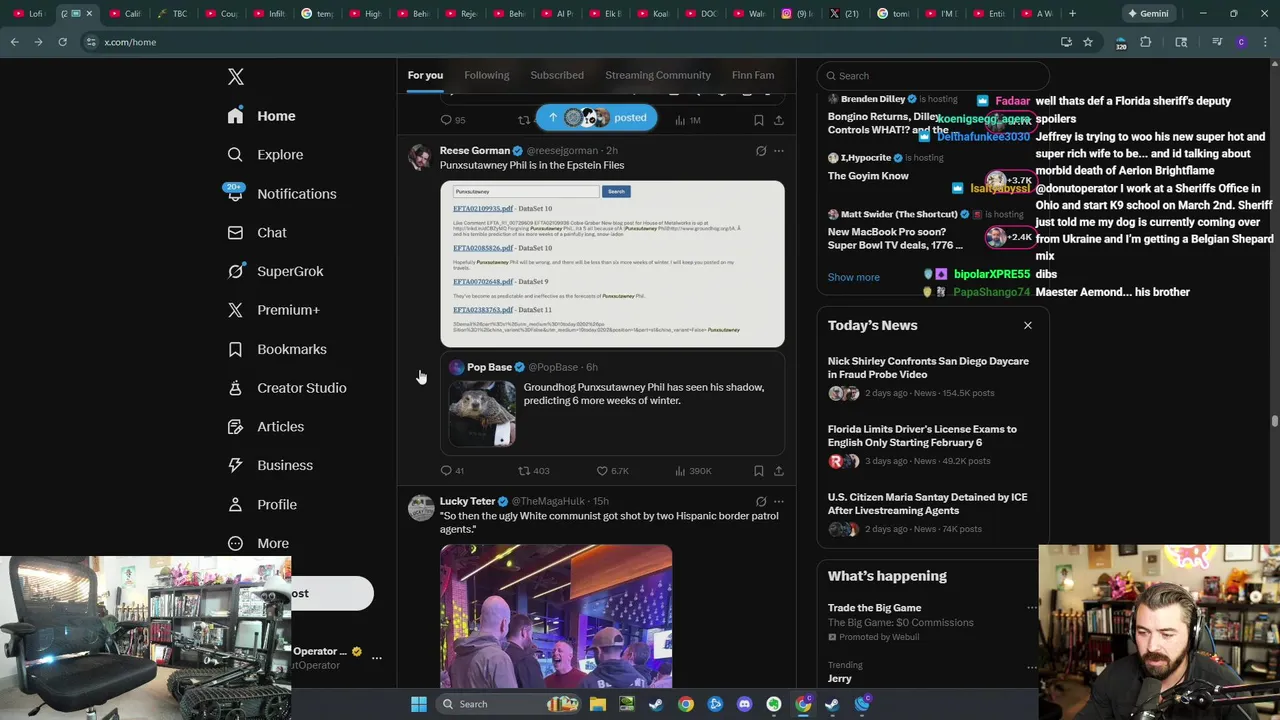Open Explore from the sidebar

tap(265, 155)
